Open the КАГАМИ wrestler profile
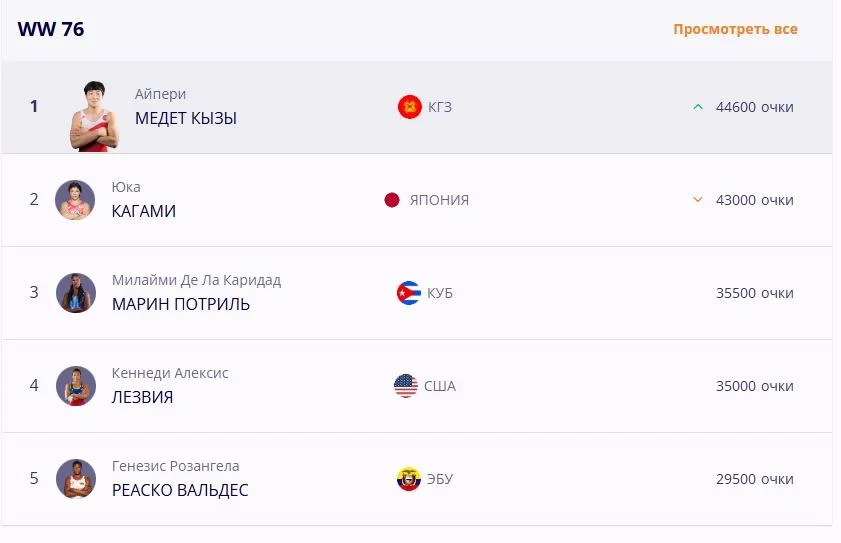The width and height of the screenshot is (841, 543). click(x=144, y=211)
